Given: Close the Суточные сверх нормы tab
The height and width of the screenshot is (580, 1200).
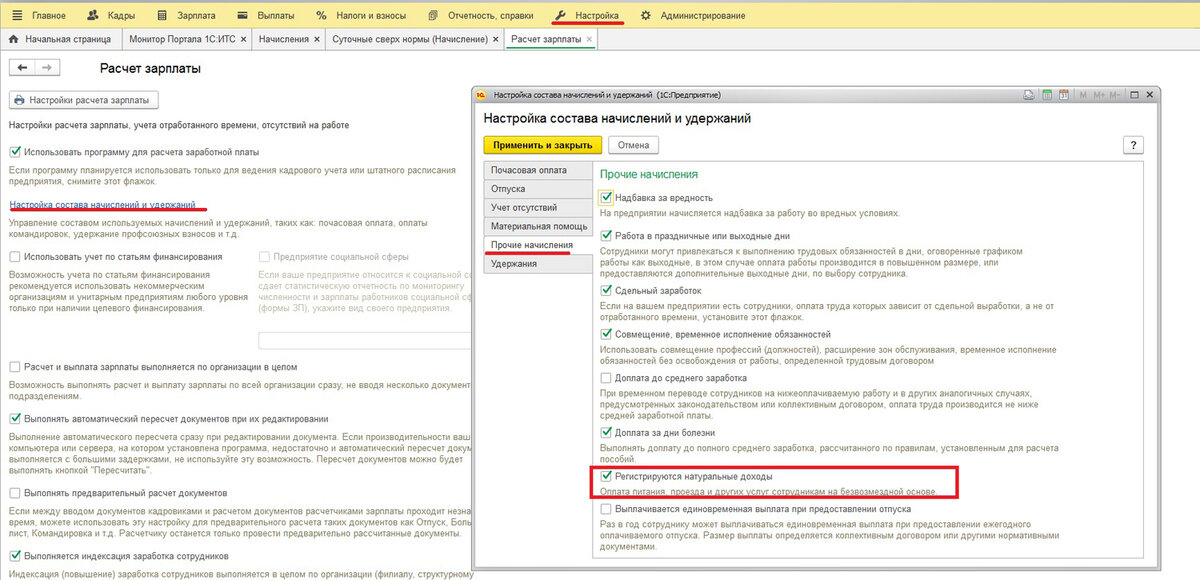Looking at the screenshot, I should pos(494,39).
